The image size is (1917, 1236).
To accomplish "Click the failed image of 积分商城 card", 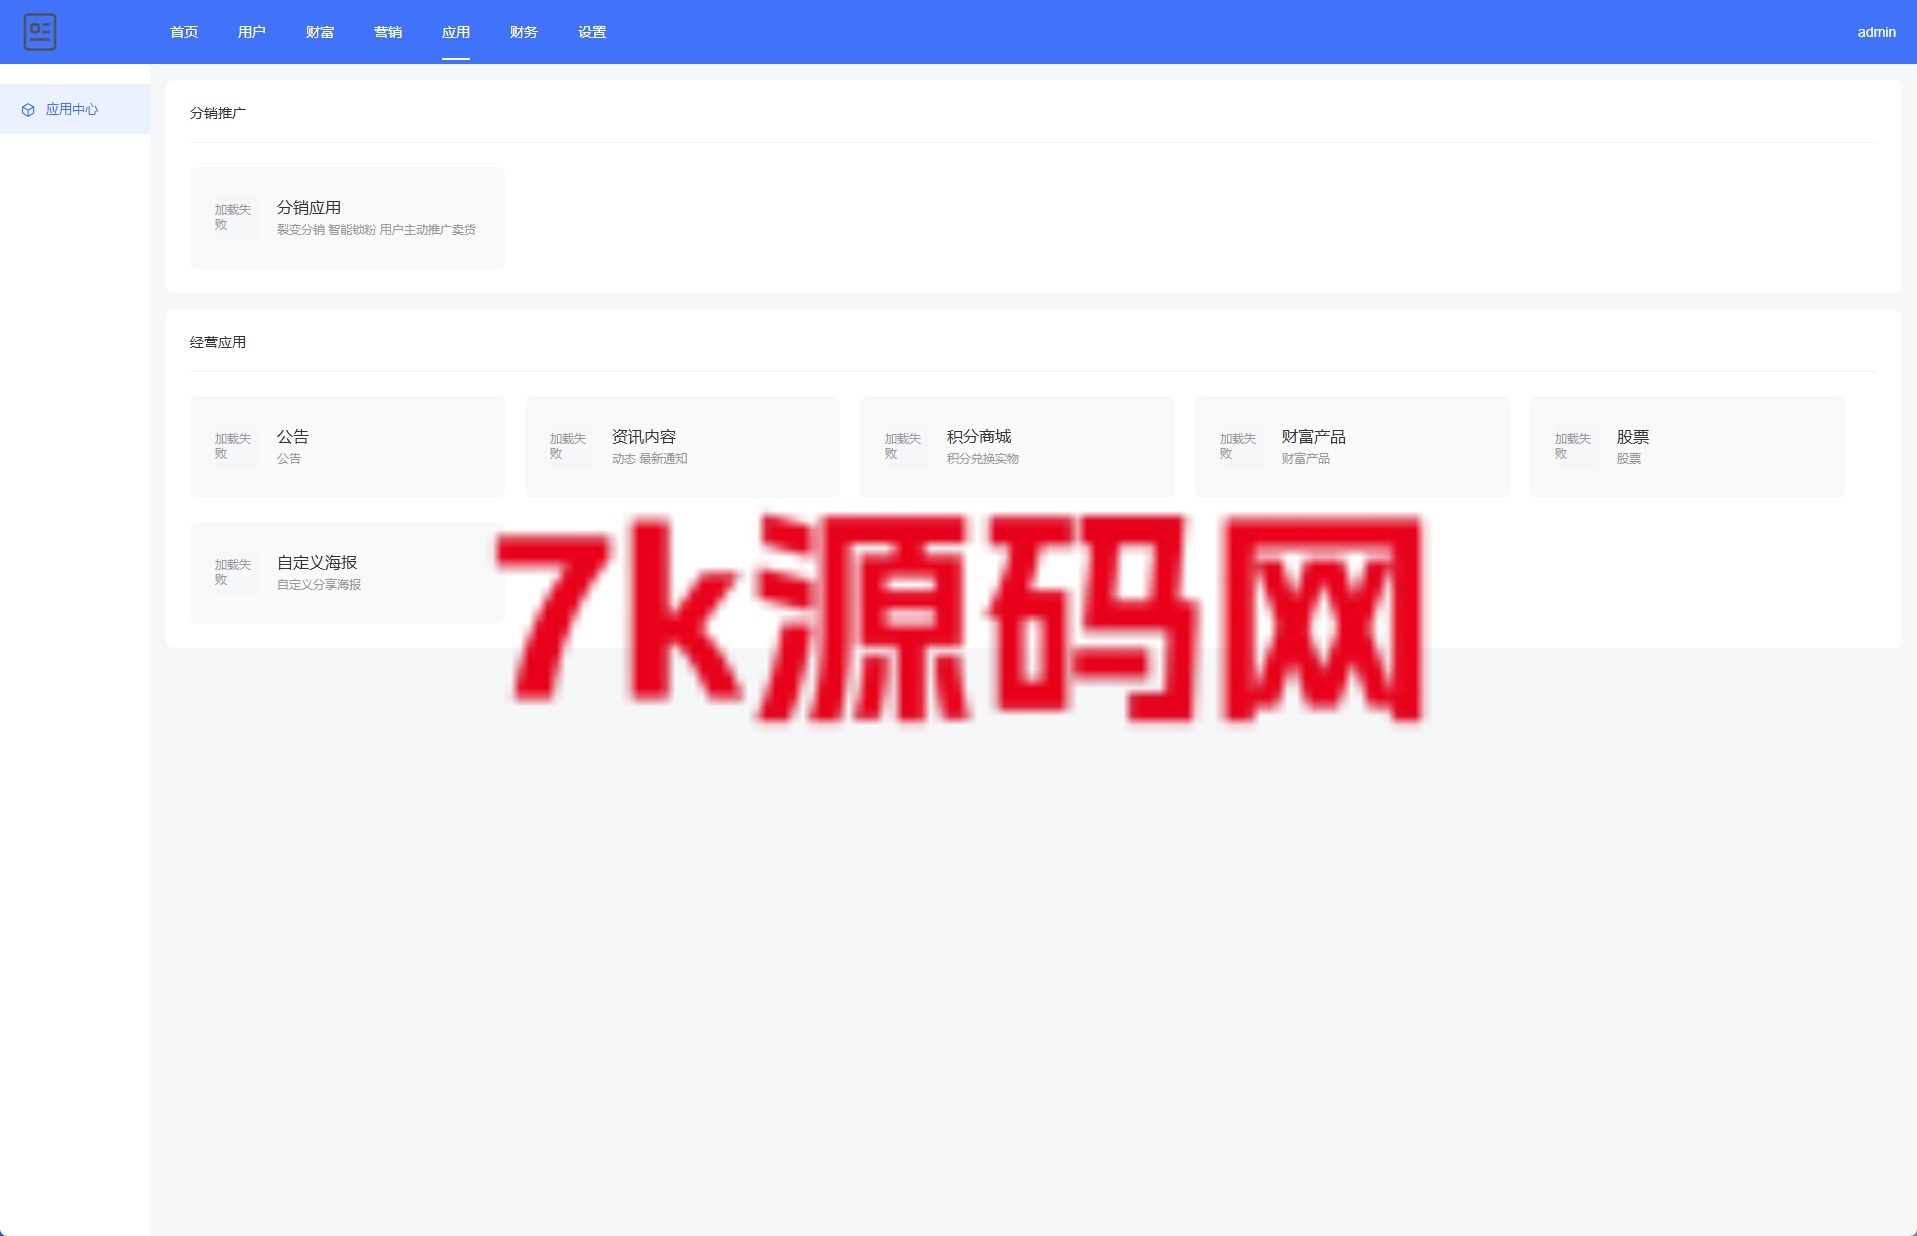I will coord(906,446).
